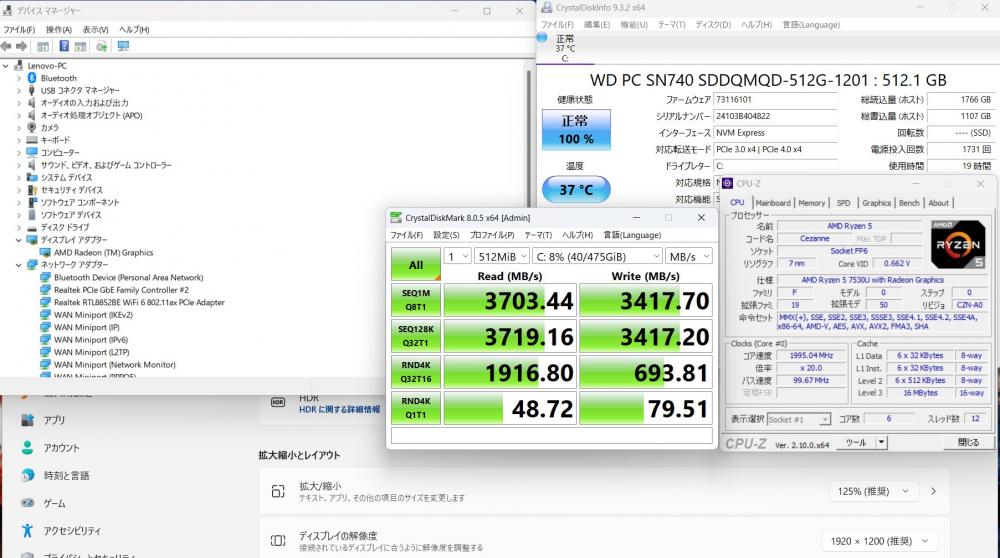Collapse the ネットワーク アダプター node
Image resolution: width=1000 pixels, height=558 pixels.
tap(18, 265)
